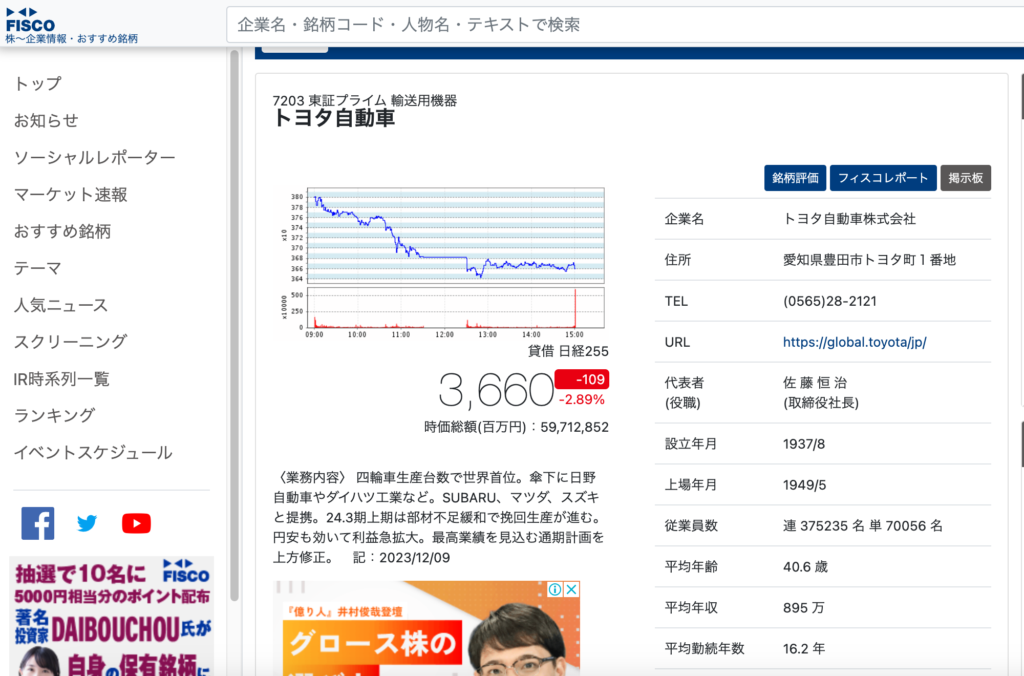Open the Facebook page icon
The width and height of the screenshot is (1024, 676).
coord(38,523)
